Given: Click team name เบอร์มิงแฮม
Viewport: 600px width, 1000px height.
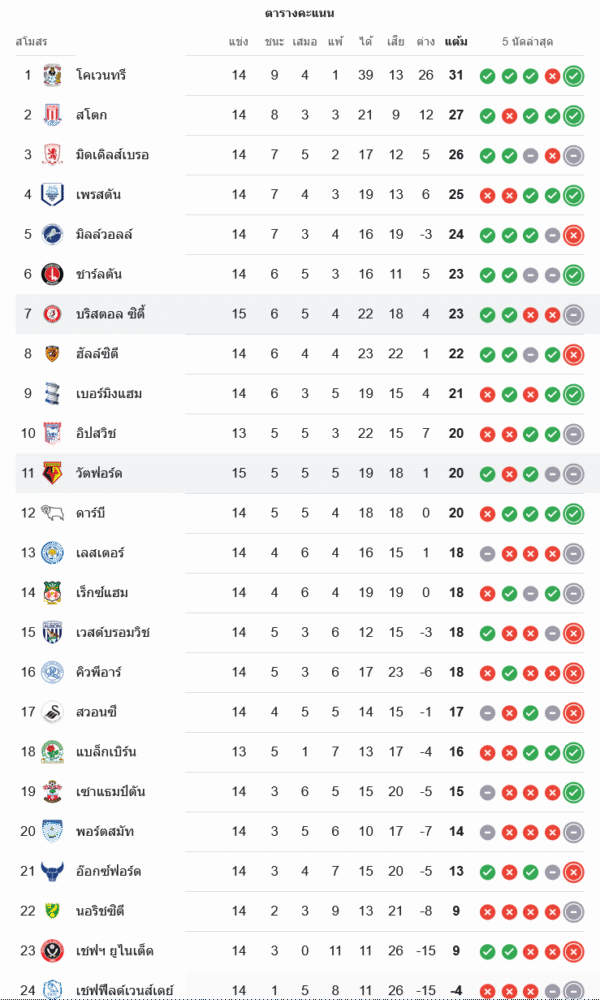Looking at the screenshot, I should pyautogui.click(x=109, y=394).
